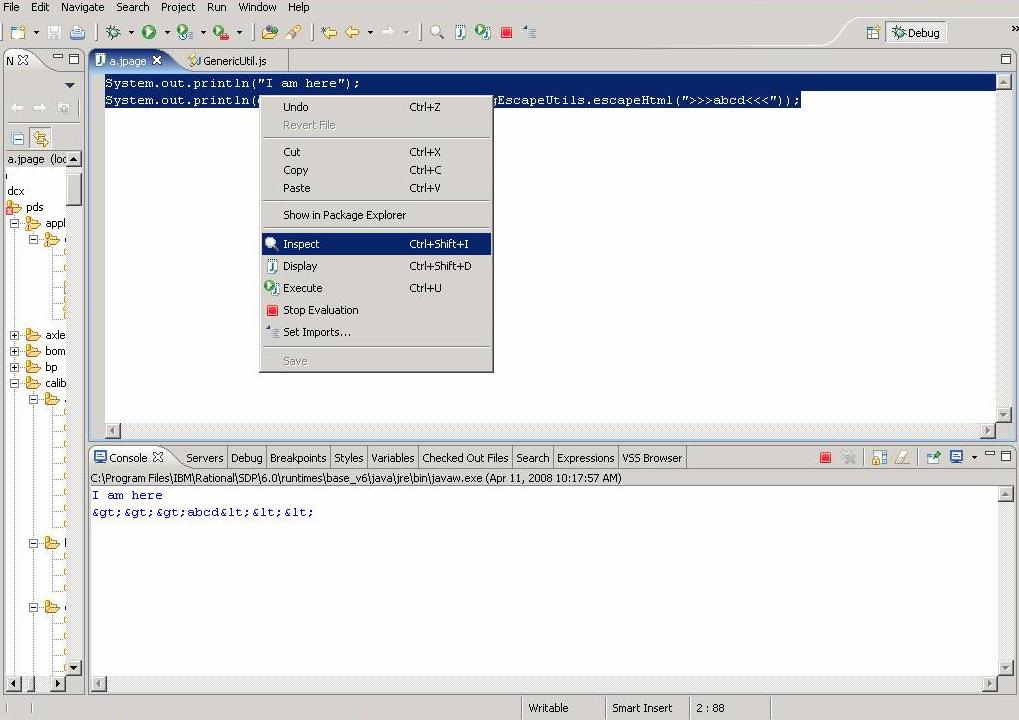Switch to GenericUtil.js editor tab

point(228,61)
